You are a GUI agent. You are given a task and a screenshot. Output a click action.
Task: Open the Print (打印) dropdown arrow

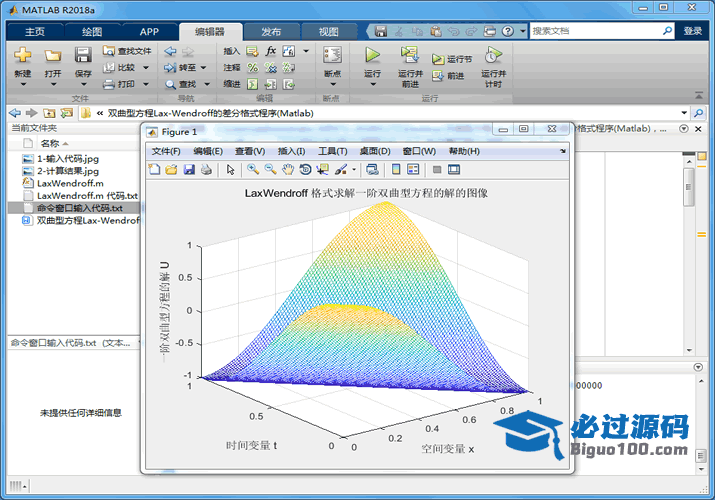tap(146, 84)
